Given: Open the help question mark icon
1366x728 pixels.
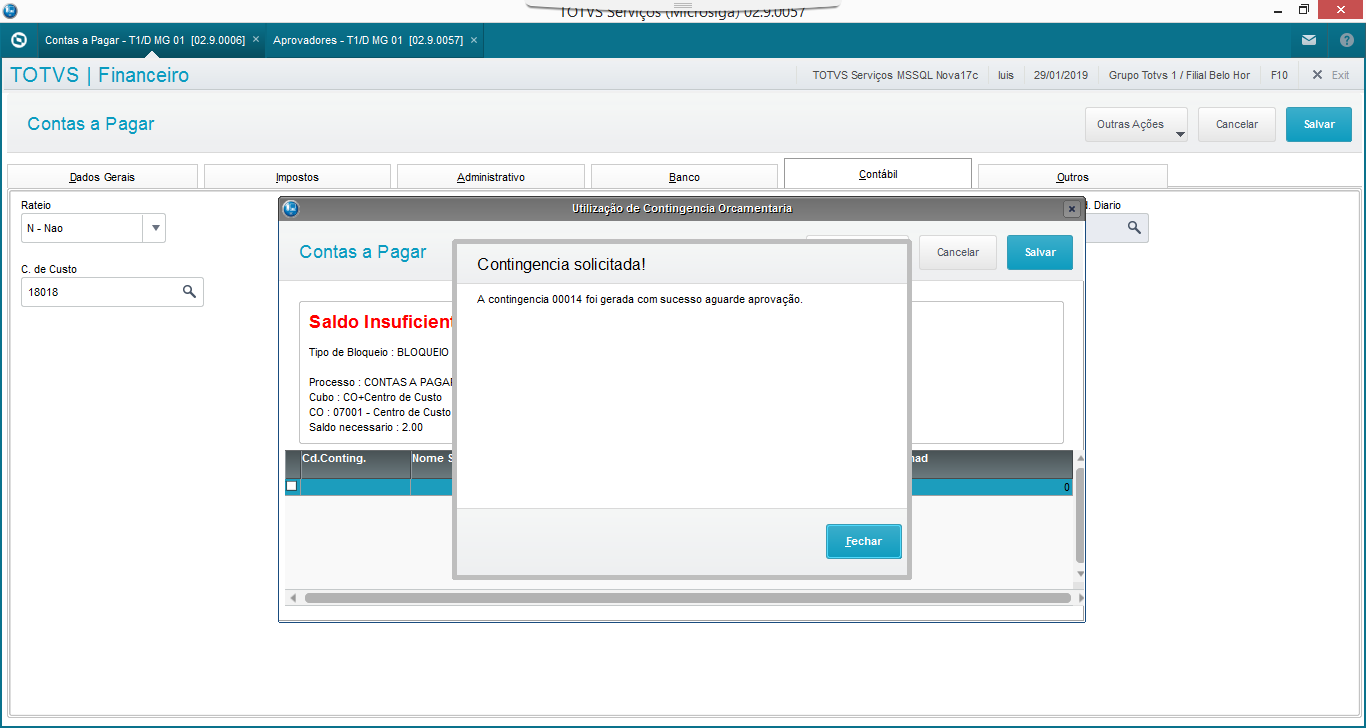Looking at the screenshot, I should 1346,40.
